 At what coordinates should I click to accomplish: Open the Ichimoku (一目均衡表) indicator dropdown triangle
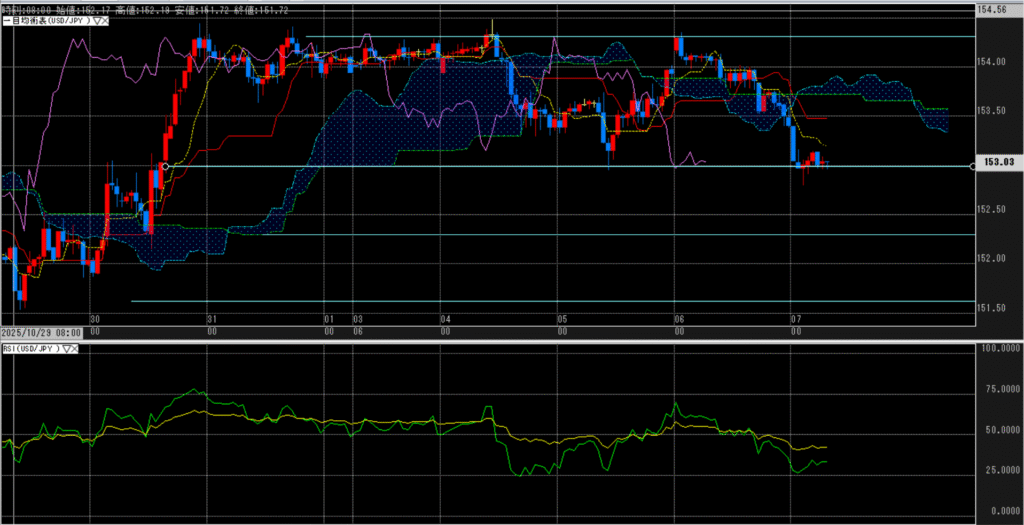97,20
